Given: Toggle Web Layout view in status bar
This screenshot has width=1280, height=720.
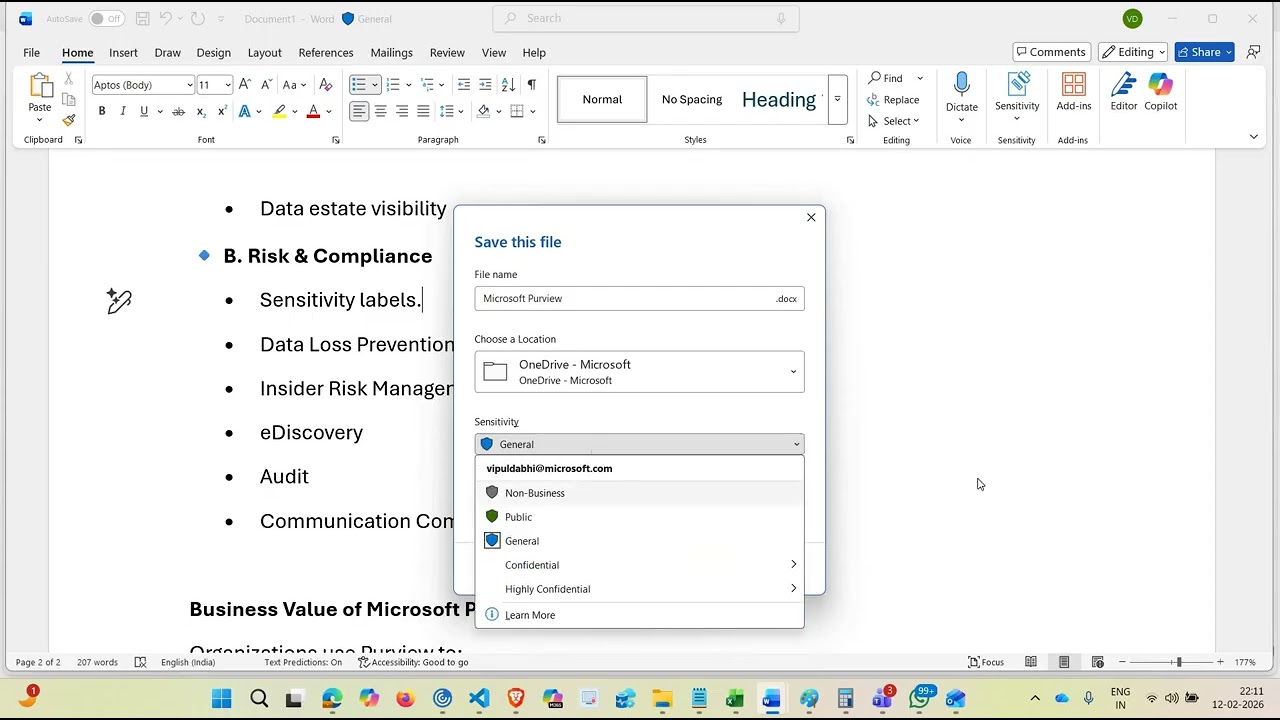Looking at the screenshot, I should (x=1097, y=662).
